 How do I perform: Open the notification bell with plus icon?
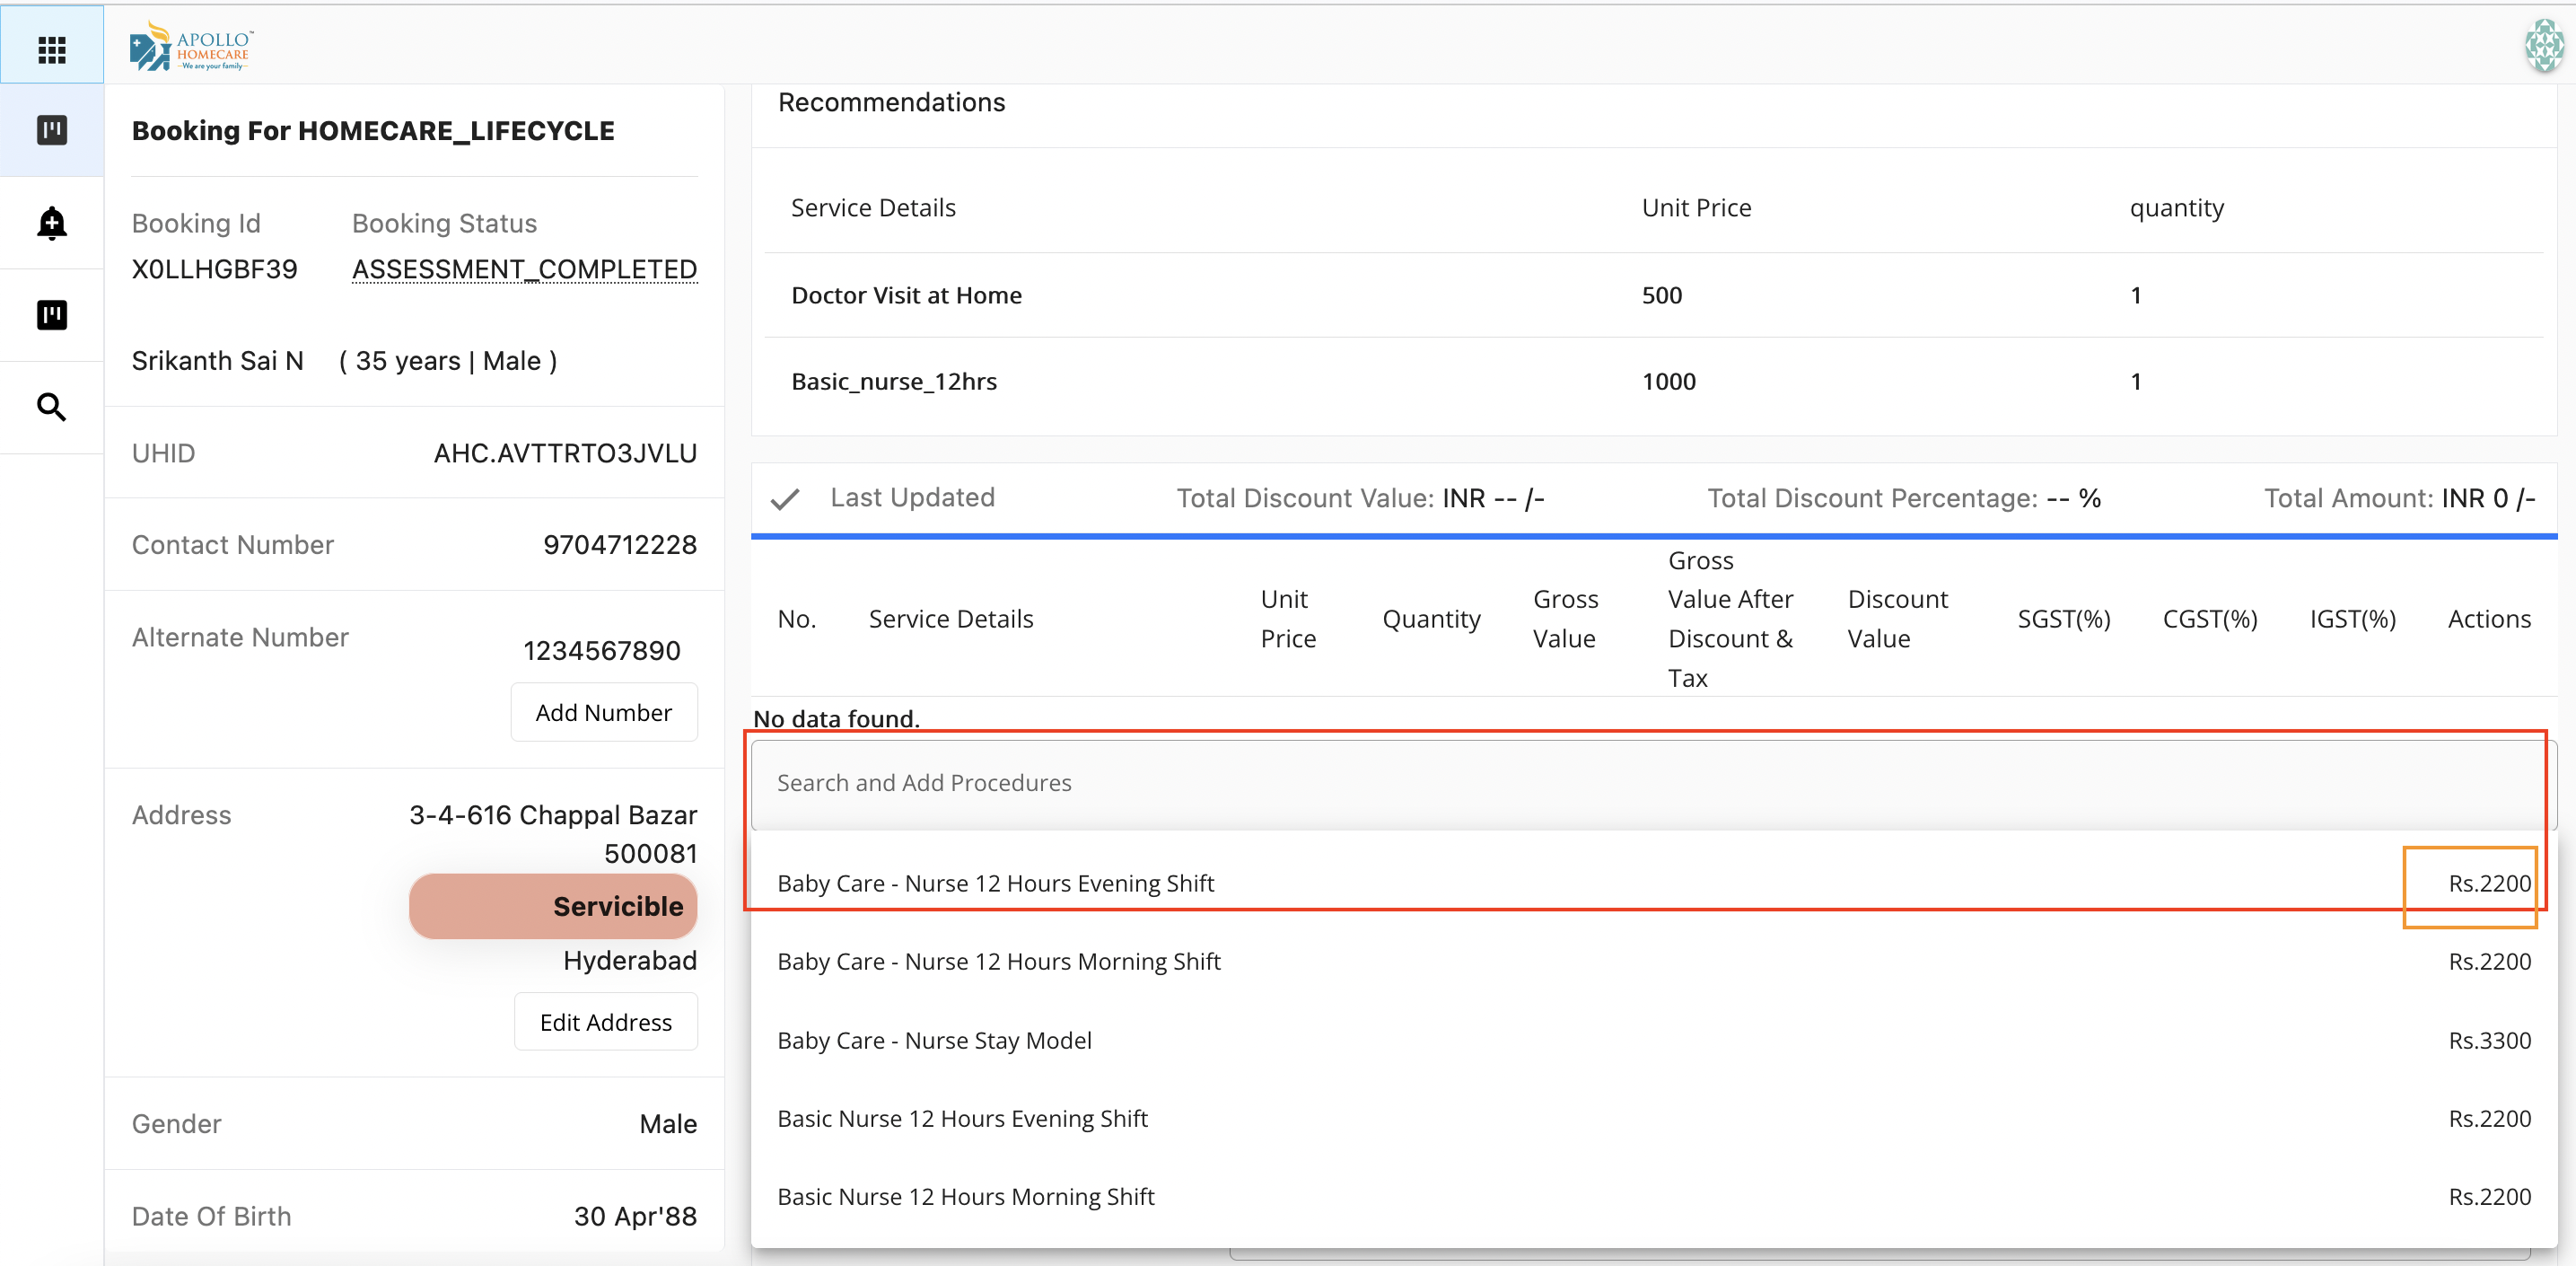[x=51, y=223]
